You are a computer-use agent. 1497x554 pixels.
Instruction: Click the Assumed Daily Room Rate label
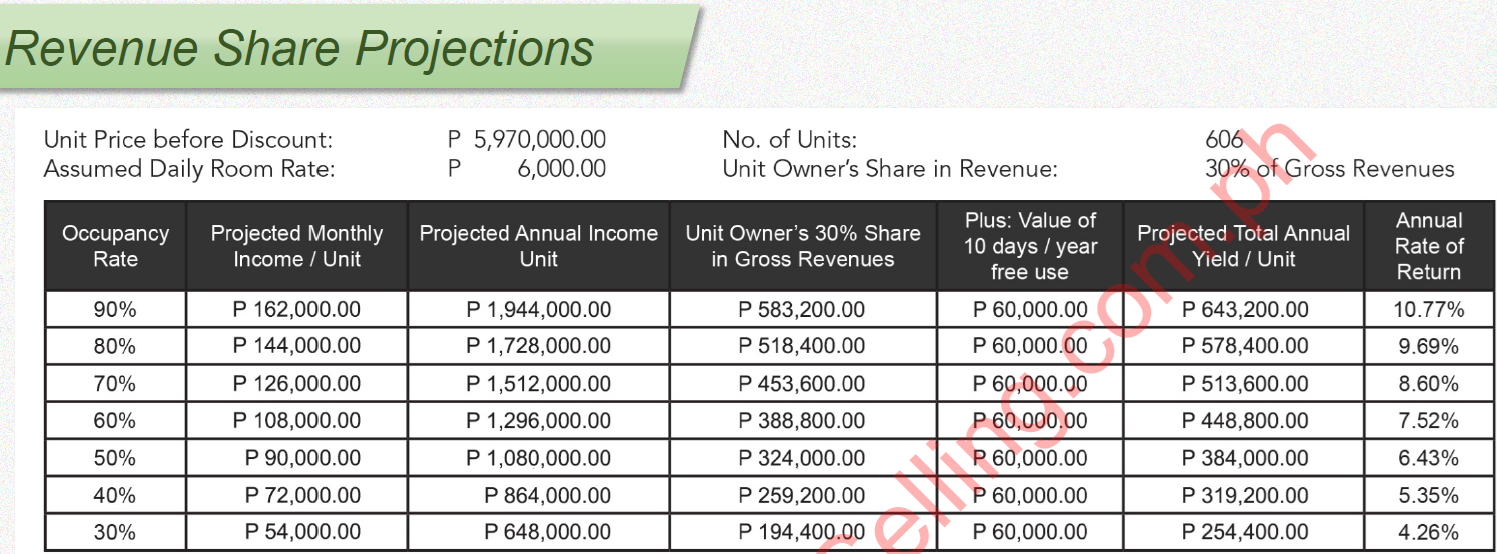click(x=189, y=169)
